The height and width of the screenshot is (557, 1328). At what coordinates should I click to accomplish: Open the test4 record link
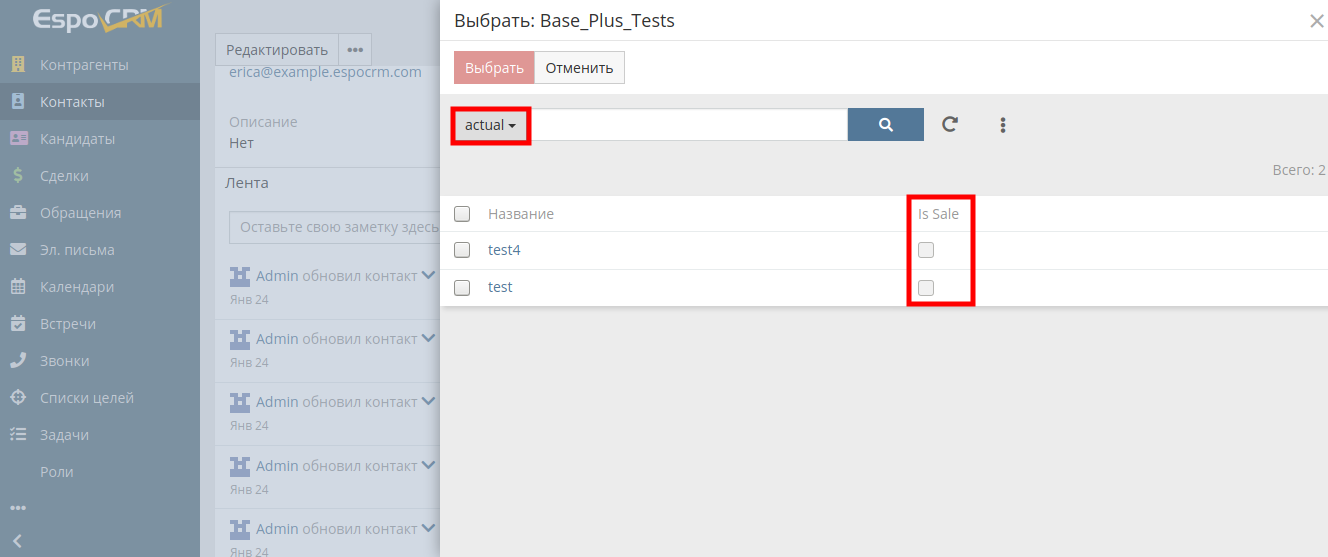coord(504,250)
